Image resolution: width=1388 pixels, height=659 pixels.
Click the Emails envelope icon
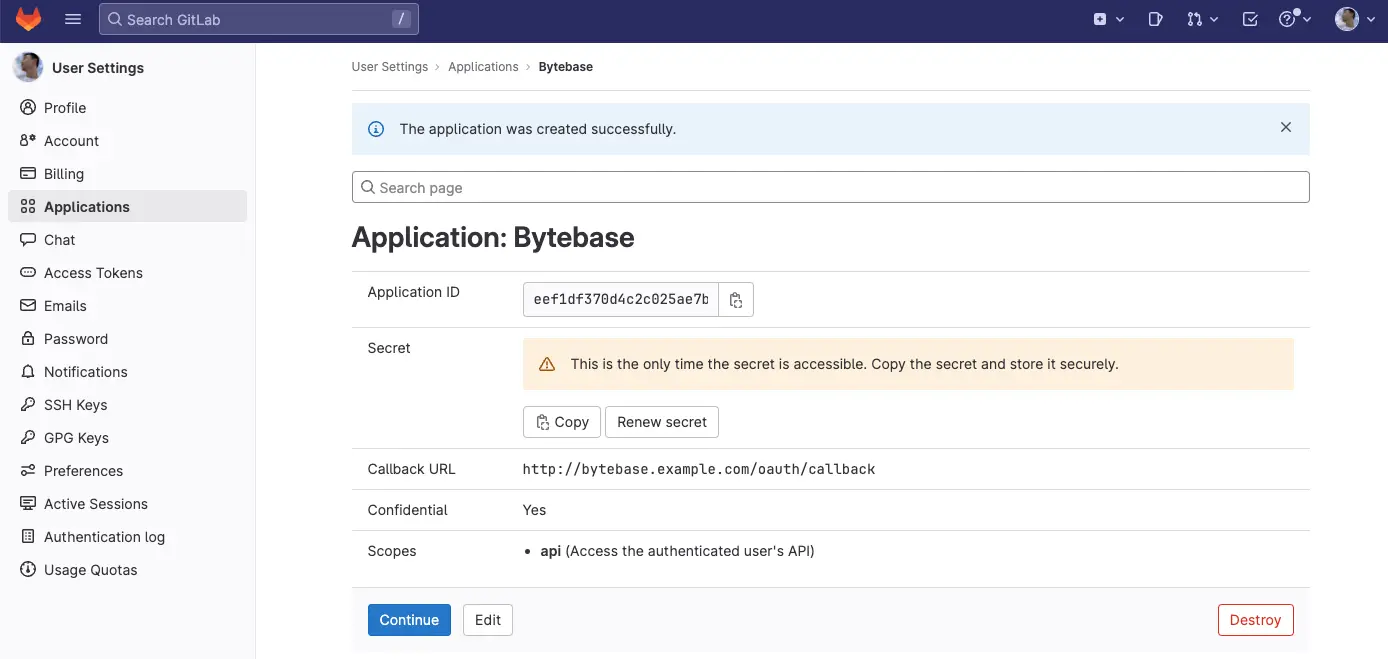(x=28, y=305)
